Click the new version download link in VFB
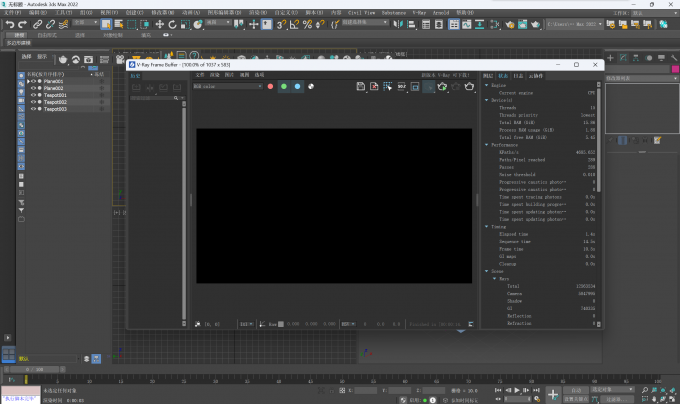 point(444,75)
